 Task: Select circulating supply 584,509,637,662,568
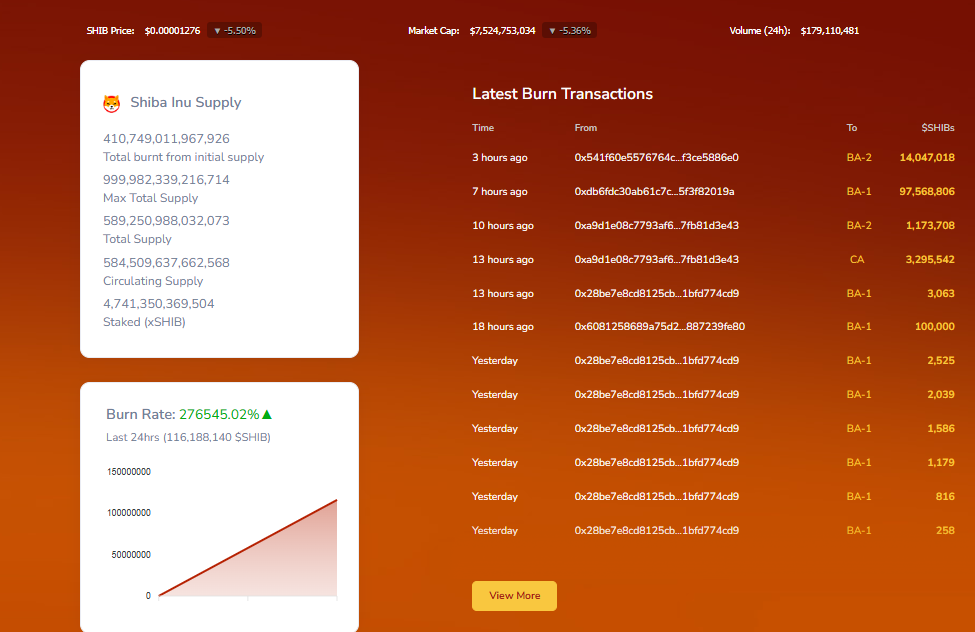pyautogui.click(x=166, y=263)
